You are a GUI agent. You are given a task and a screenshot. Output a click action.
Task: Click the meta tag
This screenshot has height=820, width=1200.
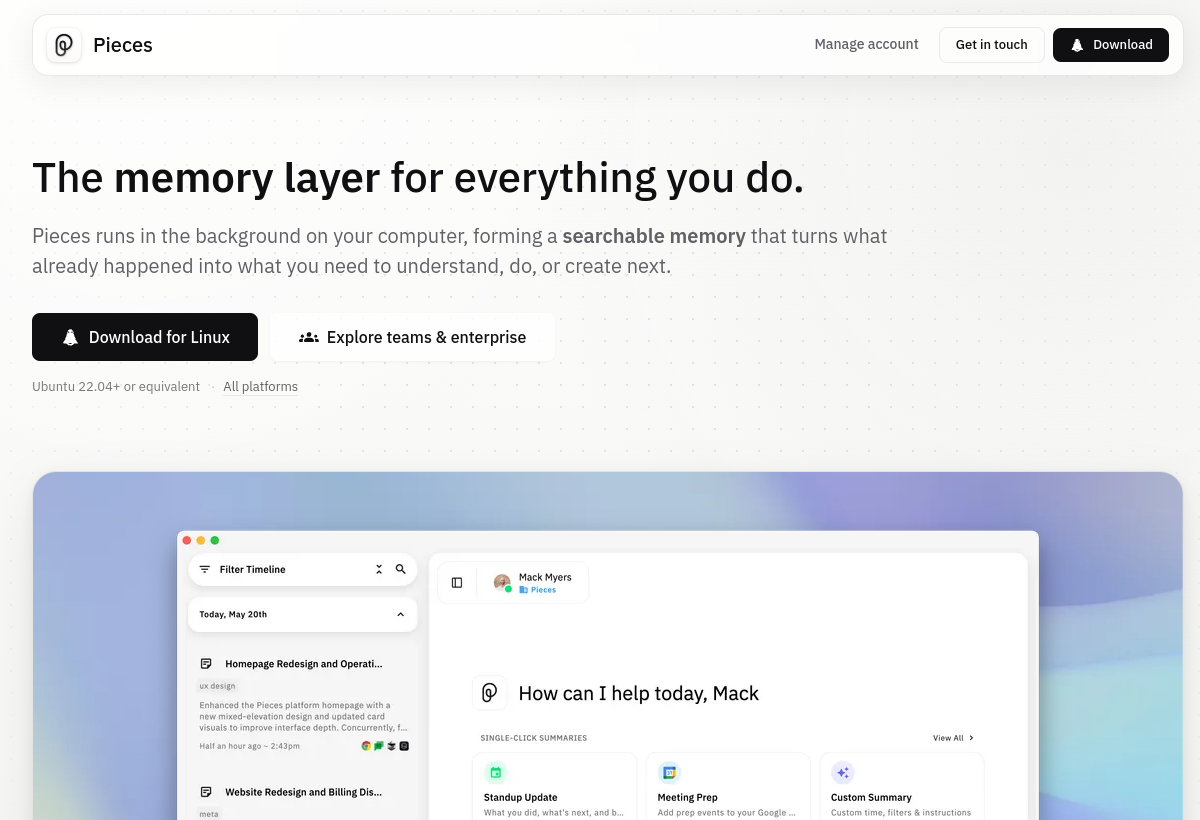coord(209,814)
